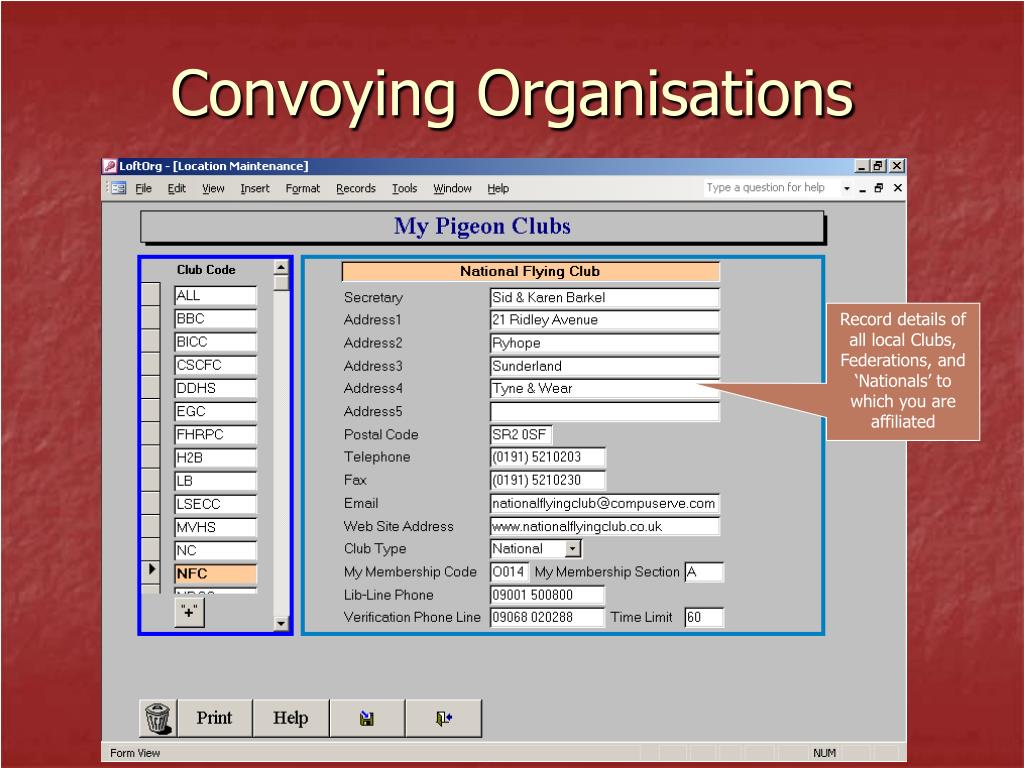
Task: Minimize the inner form window
Action: tap(862, 188)
